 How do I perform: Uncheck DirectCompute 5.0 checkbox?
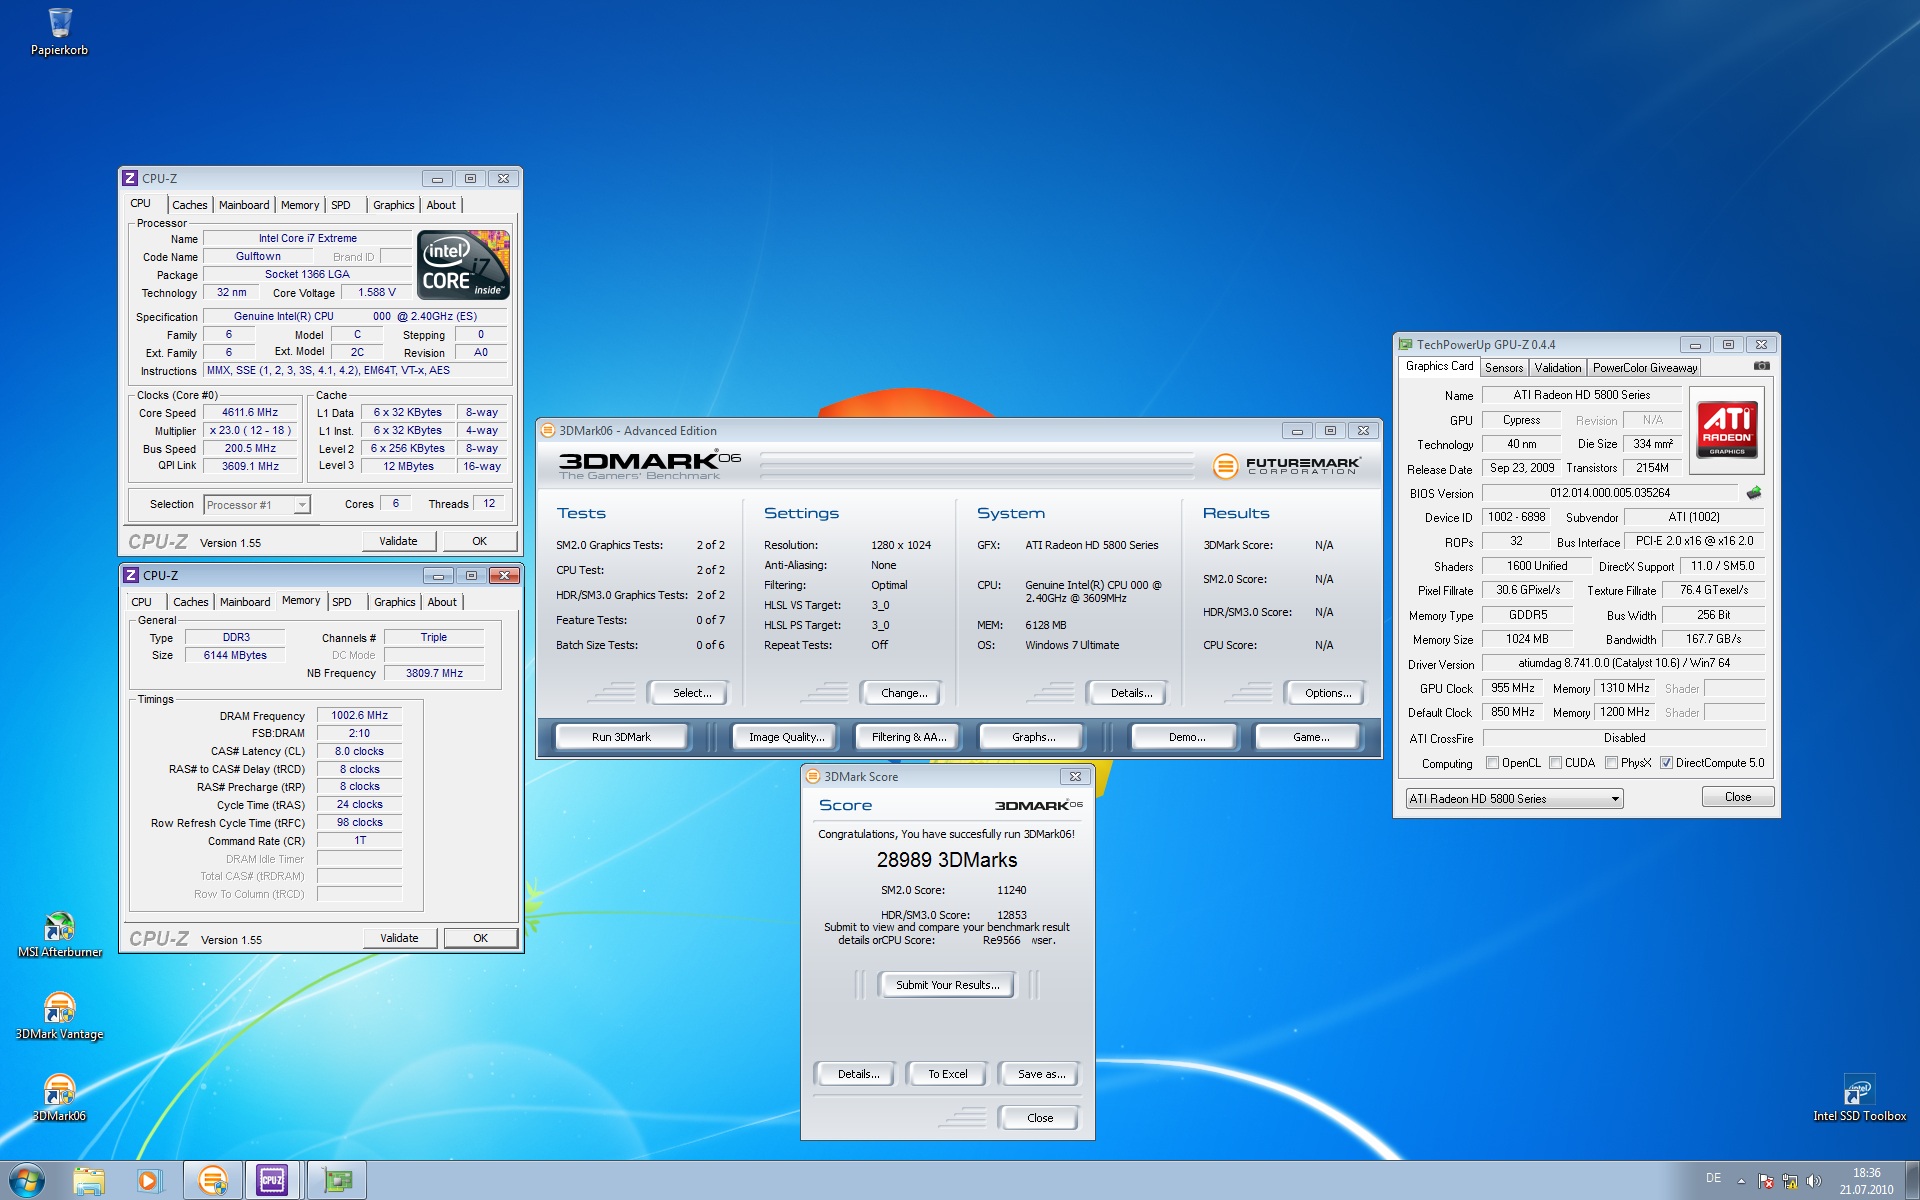1666,763
